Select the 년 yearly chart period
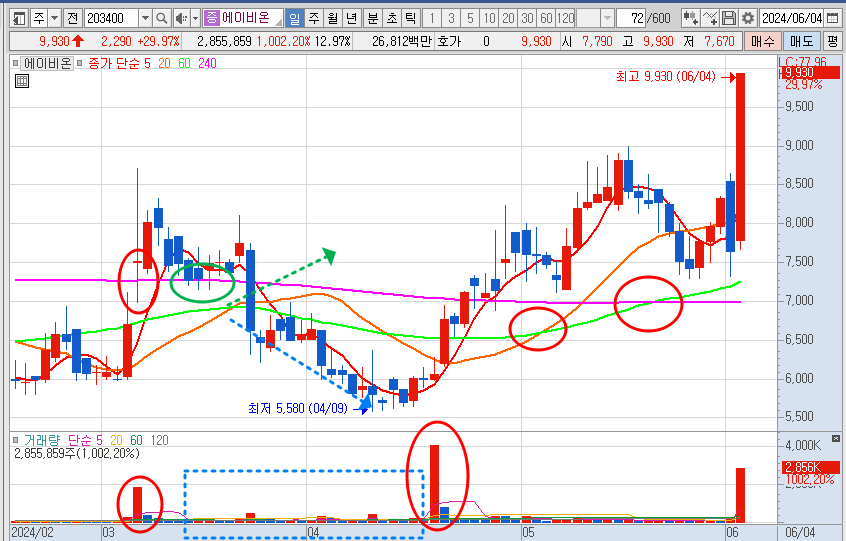The height and width of the screenshot is (541, 846). 351,18
